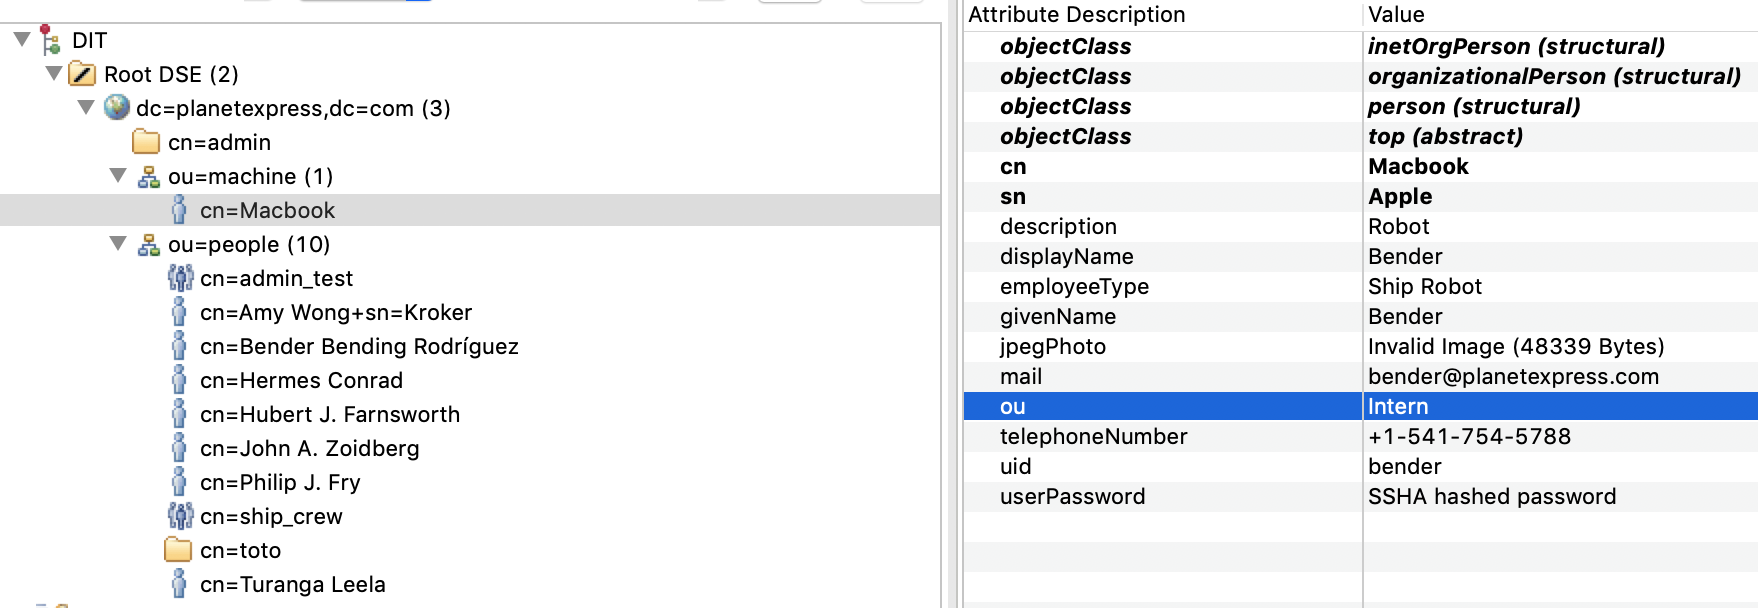1758x608 pixels.
Task: Select the Philip J. Fry entry
Action: [279, 482]
